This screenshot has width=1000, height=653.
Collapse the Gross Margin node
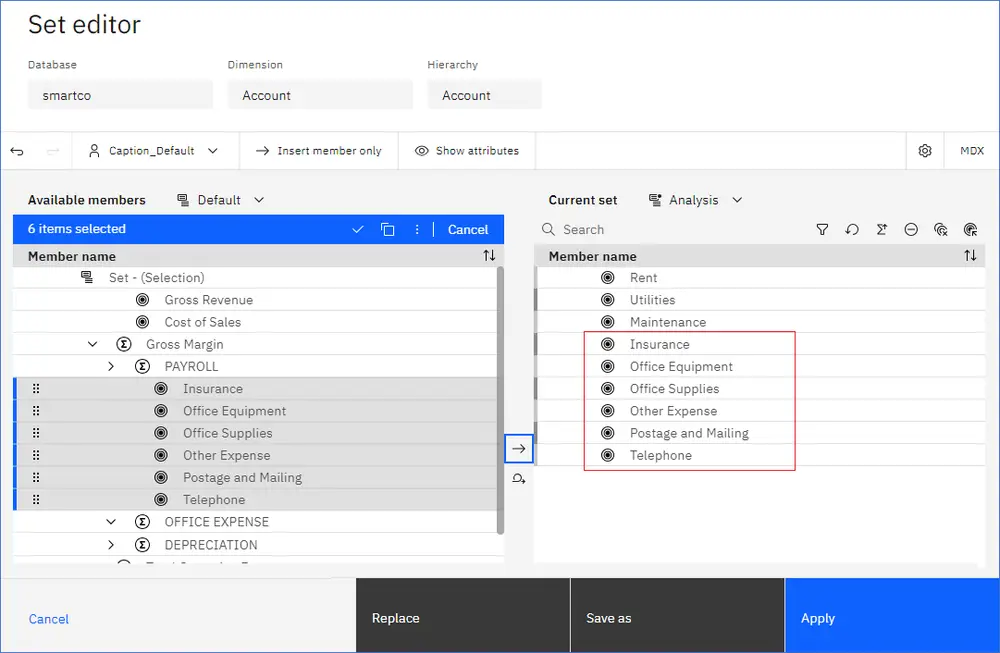click(92, 344)
